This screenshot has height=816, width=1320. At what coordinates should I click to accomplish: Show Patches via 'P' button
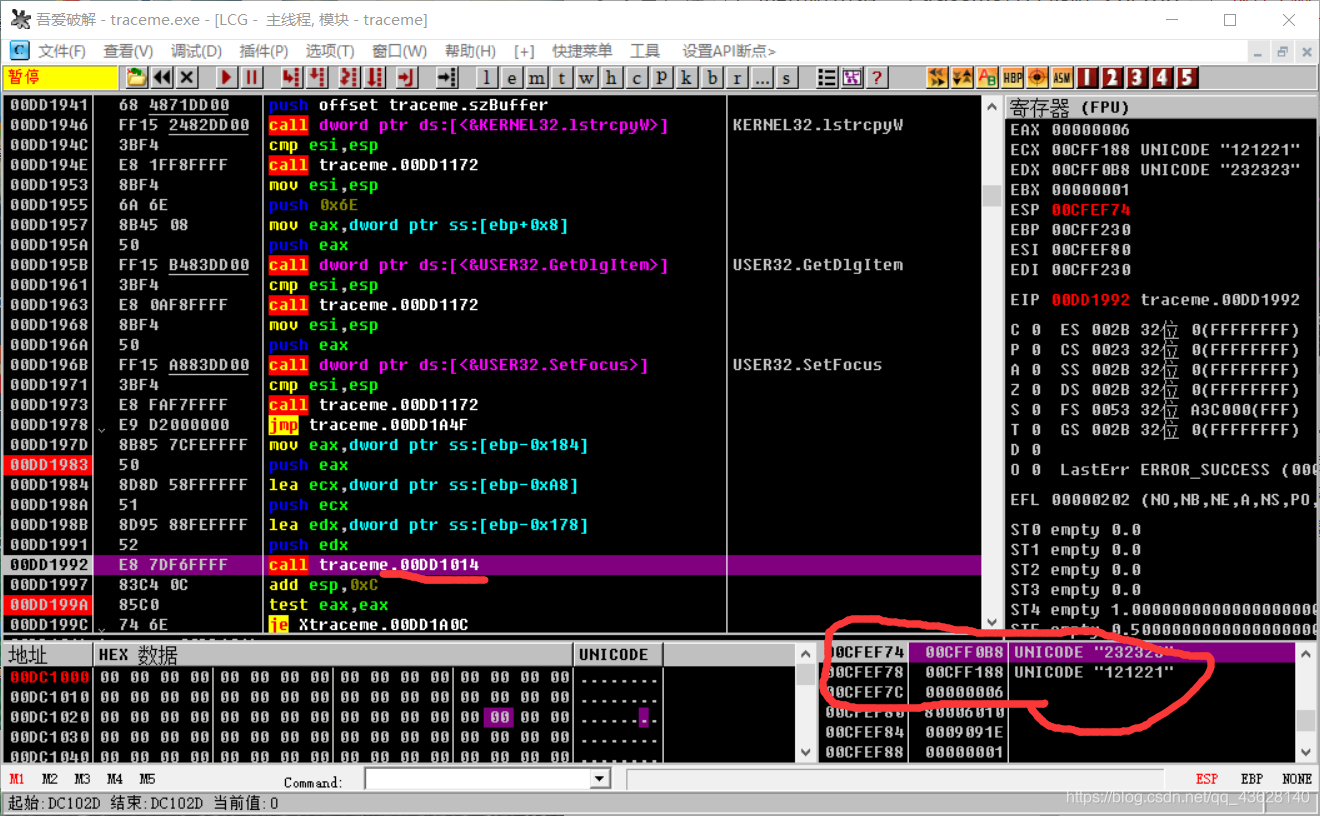pyautogui.click(x=662, y=78)
